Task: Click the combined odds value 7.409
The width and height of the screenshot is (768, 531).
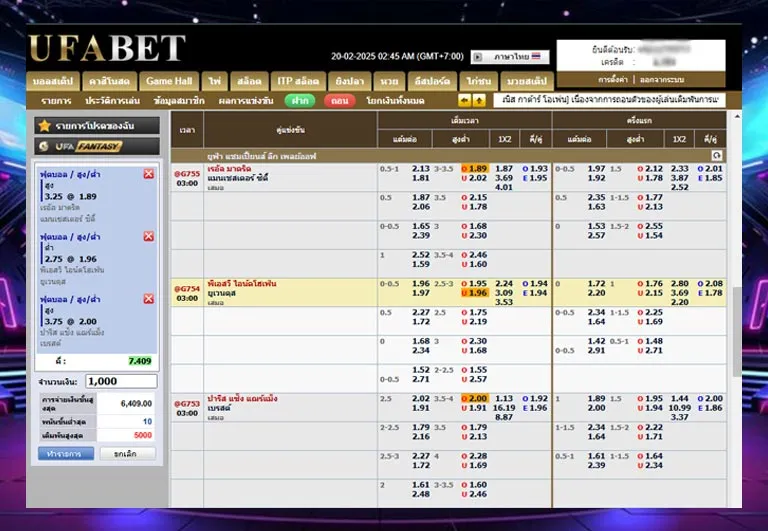Action: coord(140,361)
